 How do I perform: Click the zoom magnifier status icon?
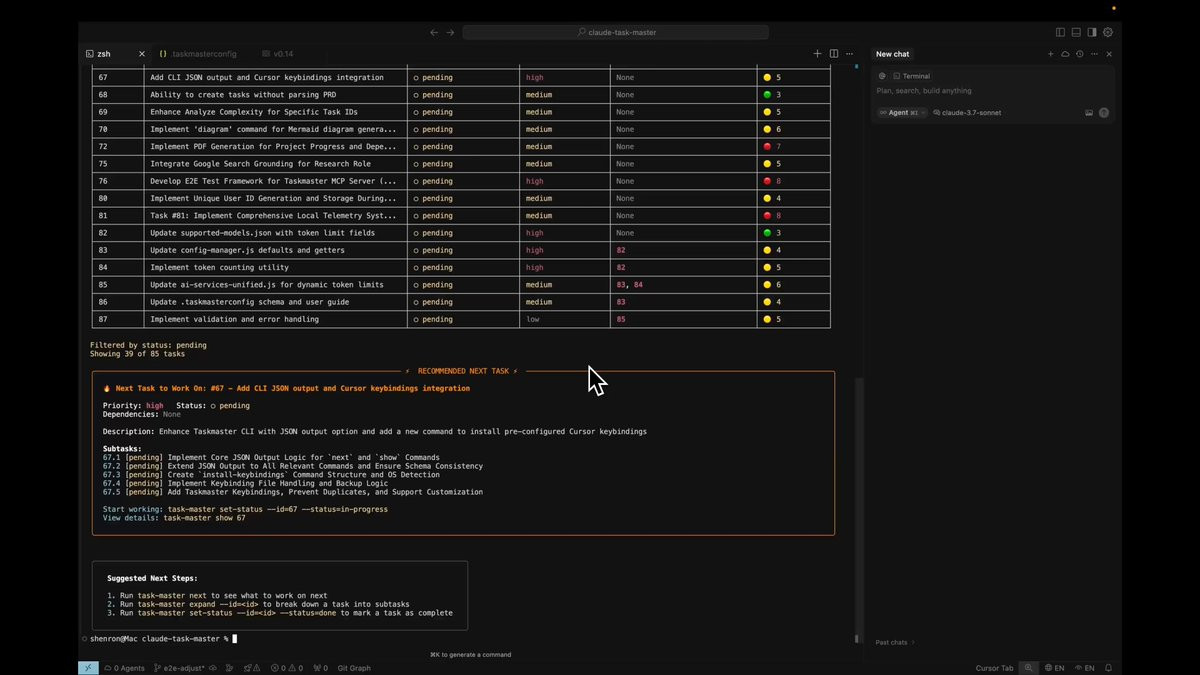point(1028,668)
